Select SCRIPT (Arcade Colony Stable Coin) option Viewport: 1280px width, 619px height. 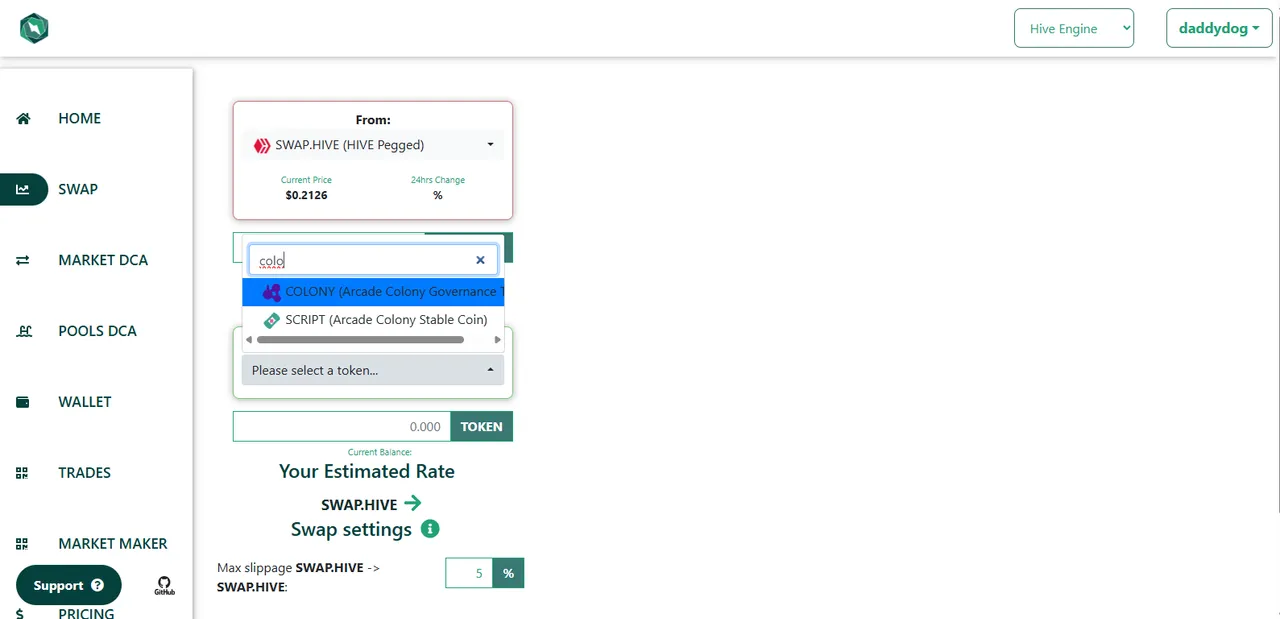[x=373, y=320]
